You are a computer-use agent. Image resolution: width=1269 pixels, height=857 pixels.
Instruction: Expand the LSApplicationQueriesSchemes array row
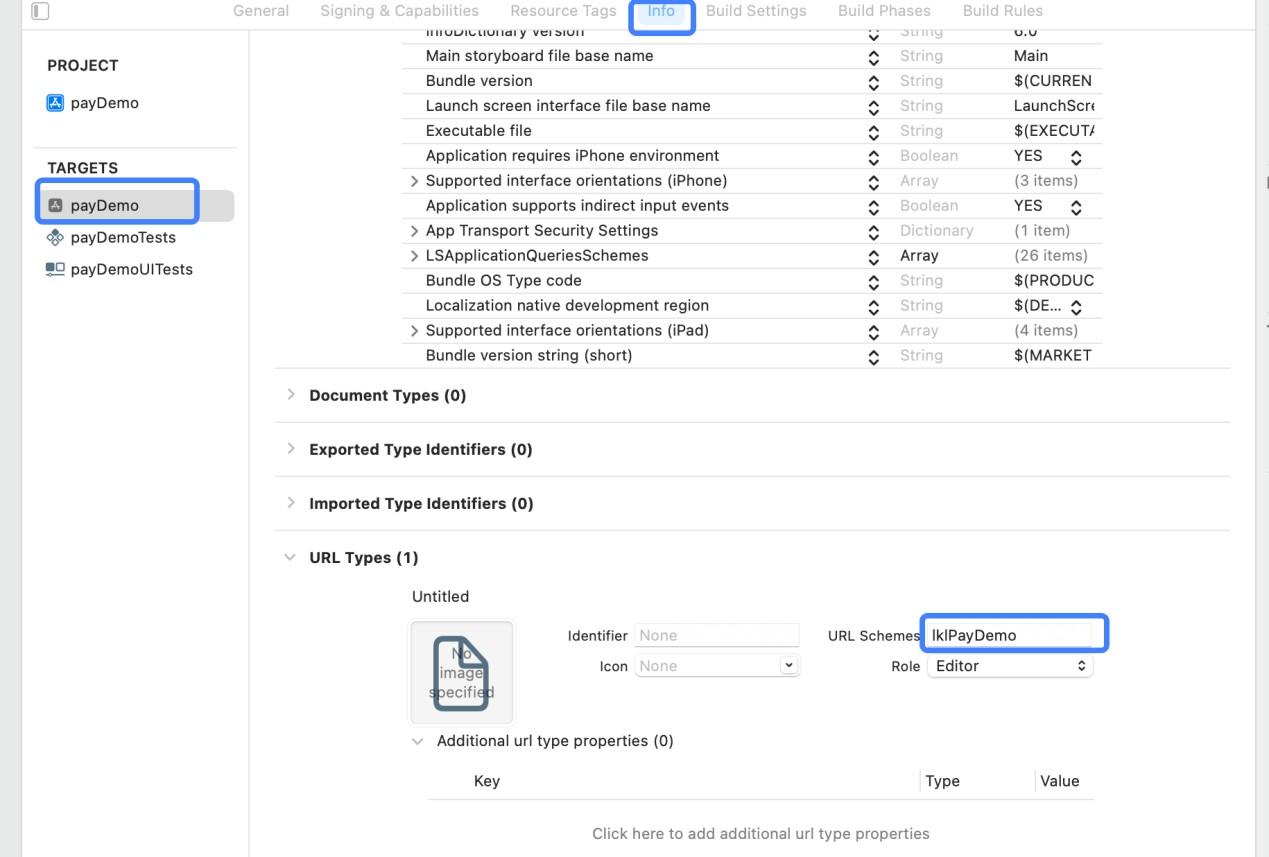click(414, 256)
